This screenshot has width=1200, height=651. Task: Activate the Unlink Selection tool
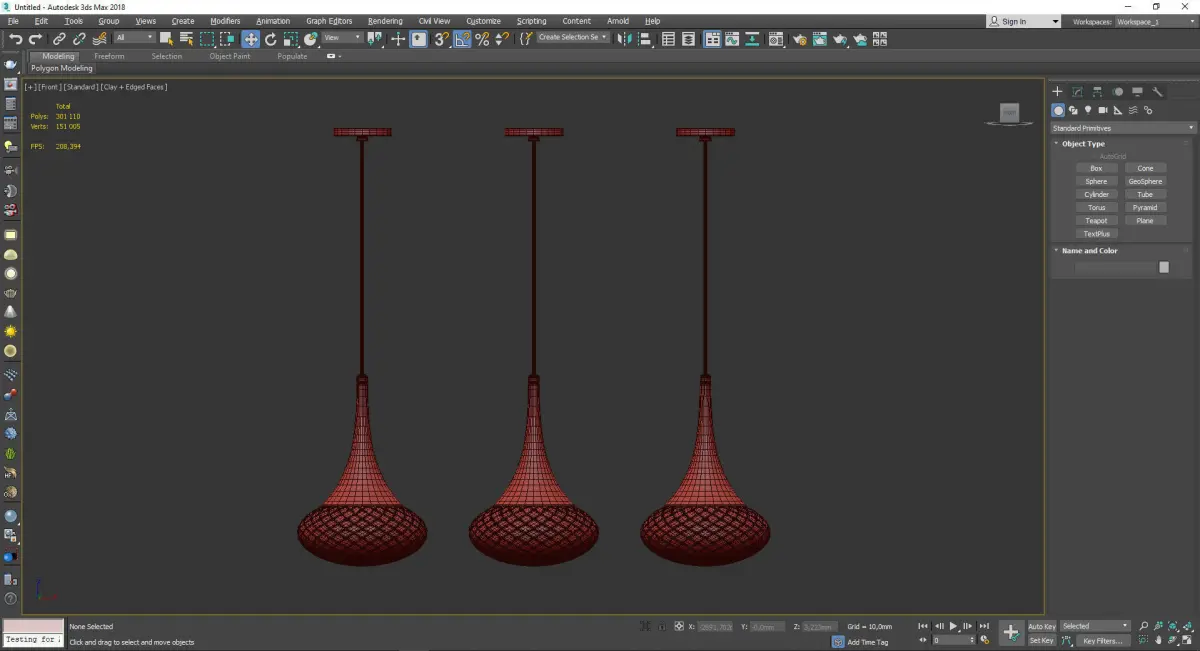(79, 39)
